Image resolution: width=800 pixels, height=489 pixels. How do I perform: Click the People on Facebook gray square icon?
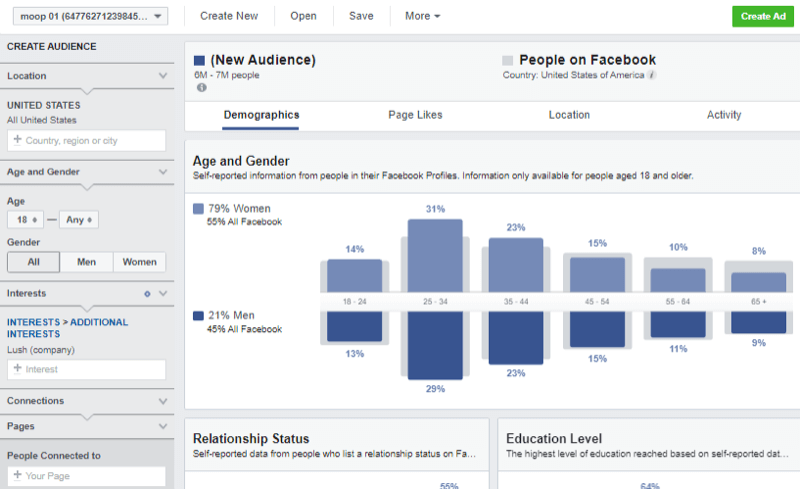[508, 61]
